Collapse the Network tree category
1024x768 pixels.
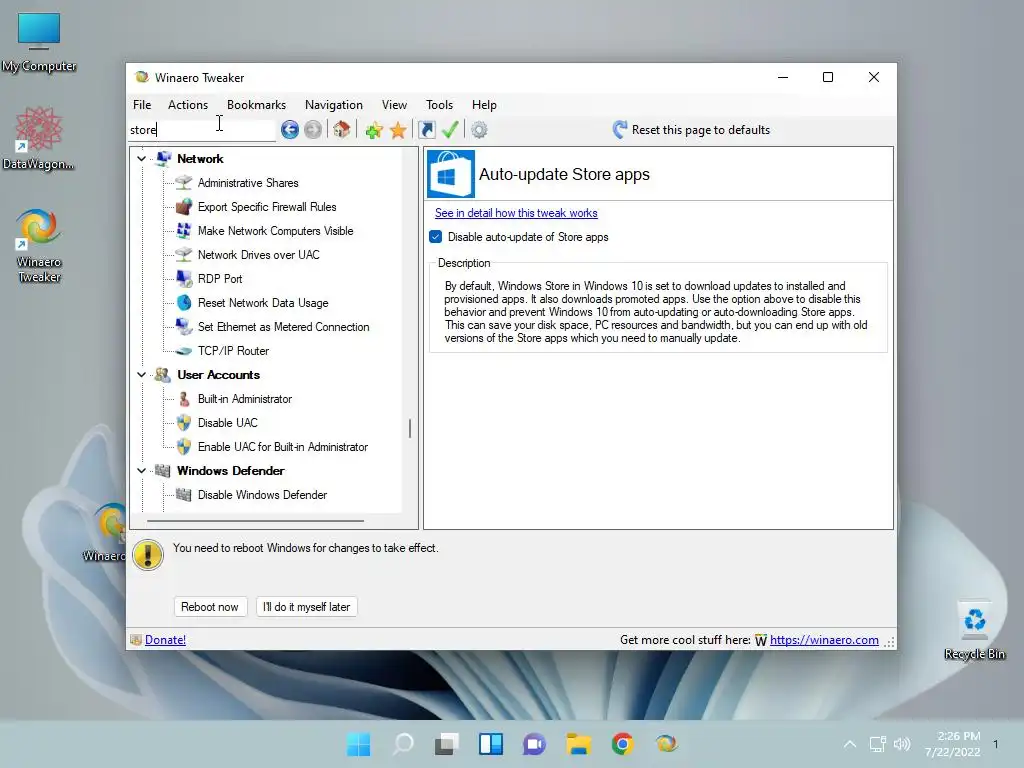coord(142,159)
